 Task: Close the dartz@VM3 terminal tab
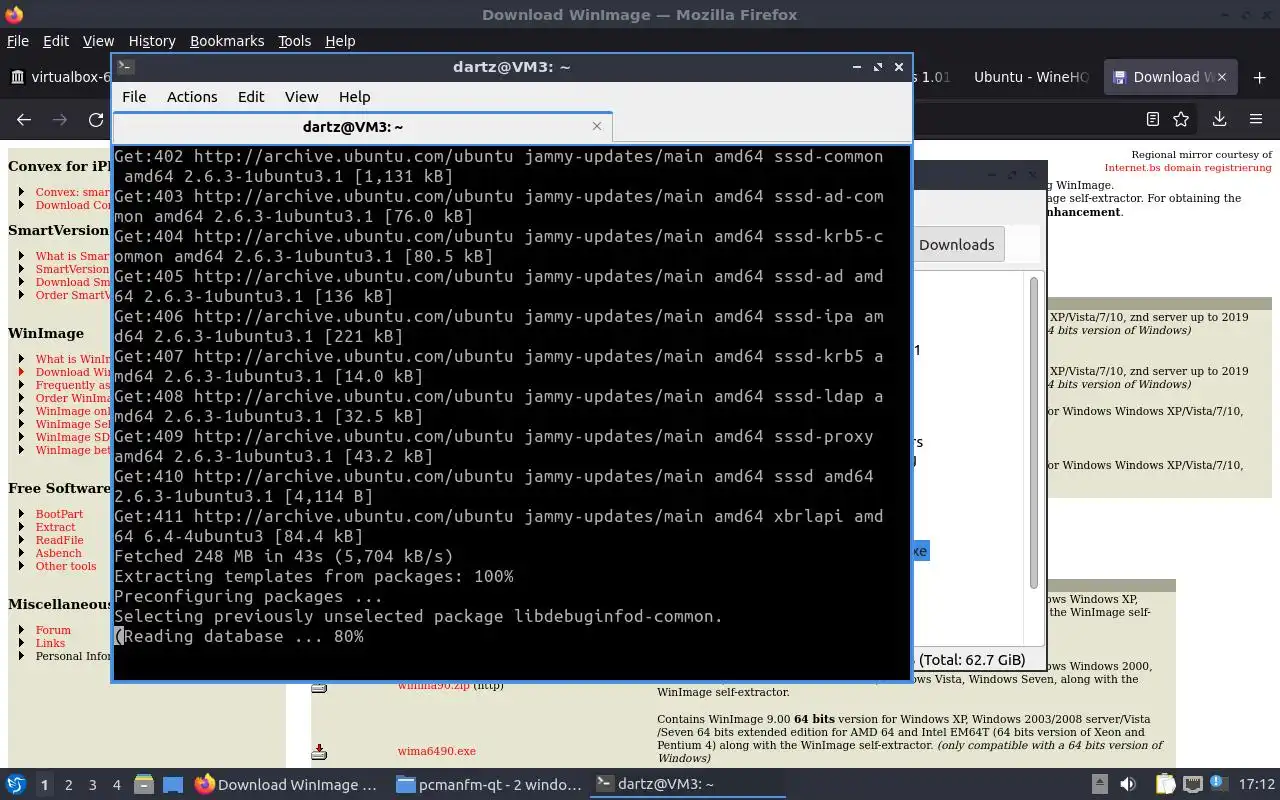point(597,126)
